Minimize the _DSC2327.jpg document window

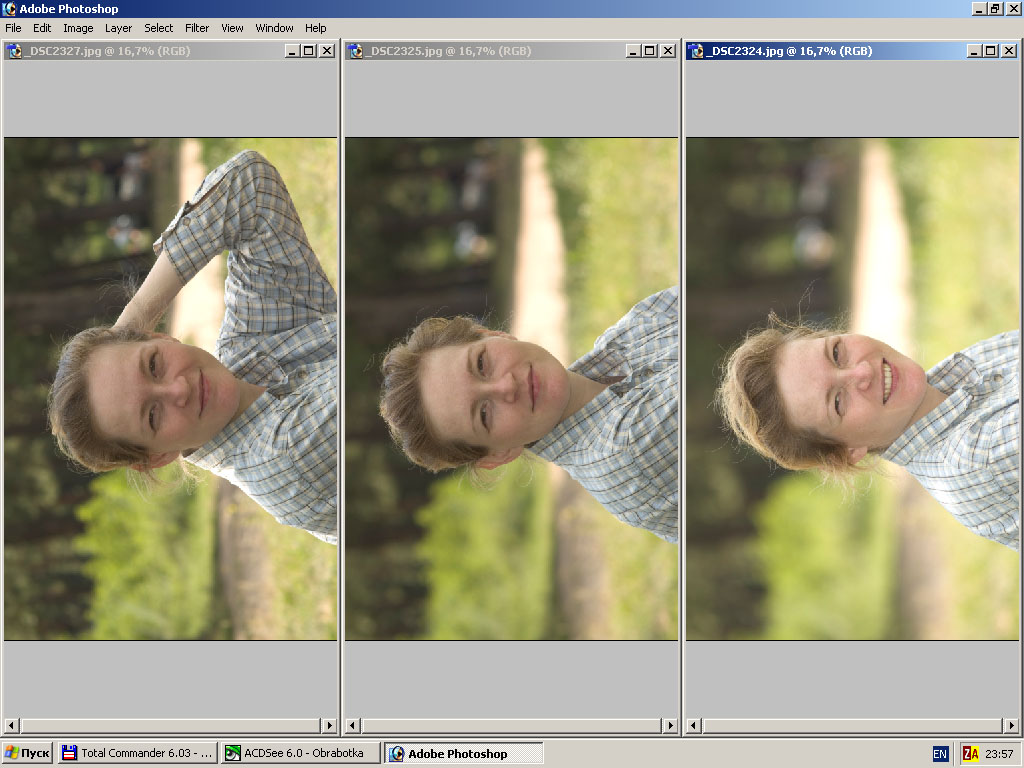pos(293,51)
